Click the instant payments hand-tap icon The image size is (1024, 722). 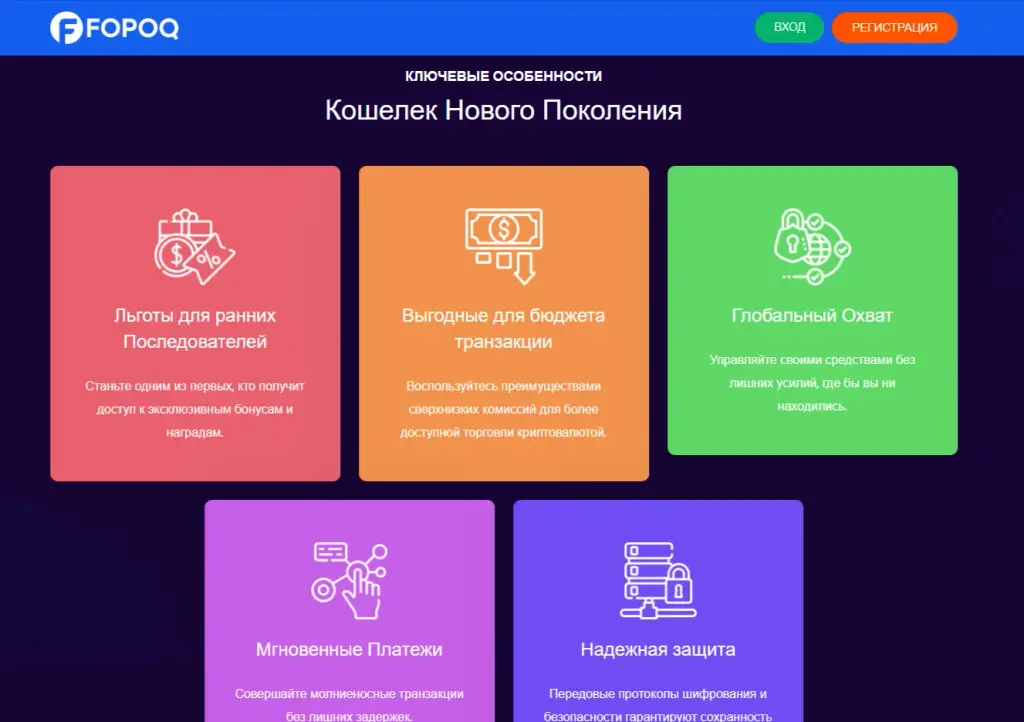click(x=349, y=581)
